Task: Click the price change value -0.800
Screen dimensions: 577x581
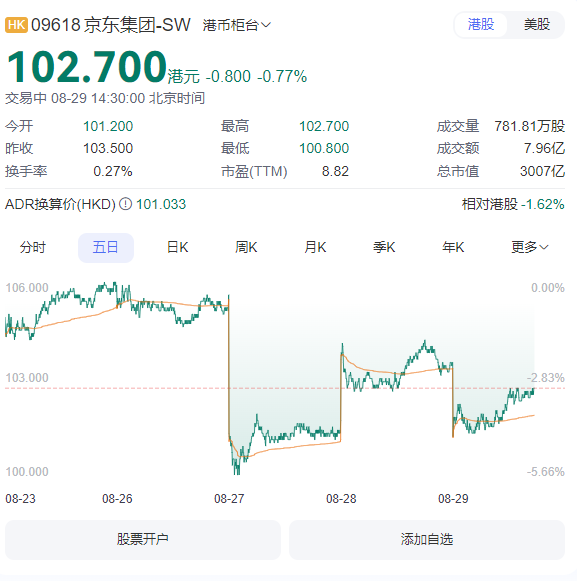Action: (228, 77)
